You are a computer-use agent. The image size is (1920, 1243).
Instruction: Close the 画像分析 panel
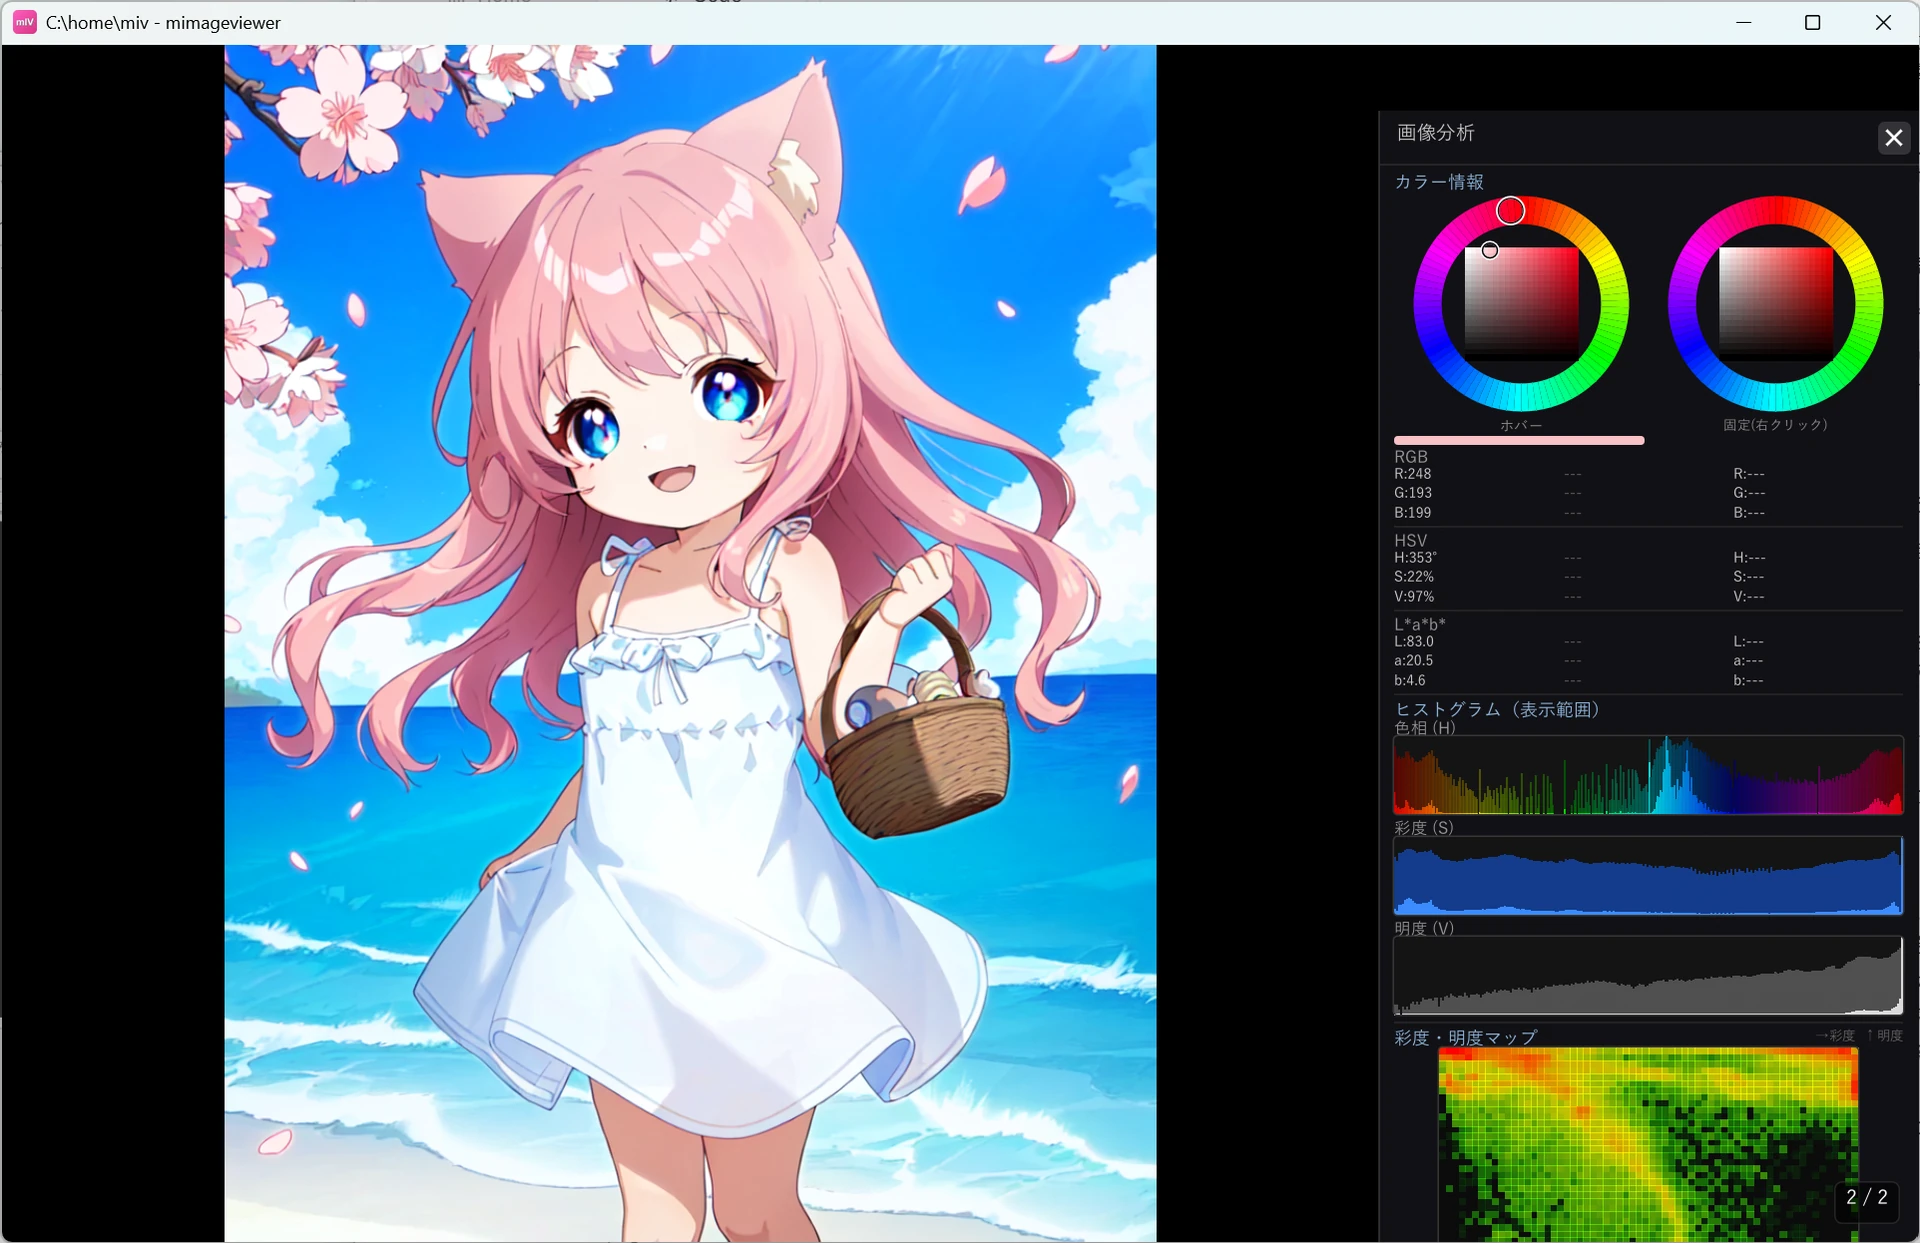[x=1893, y=138]
